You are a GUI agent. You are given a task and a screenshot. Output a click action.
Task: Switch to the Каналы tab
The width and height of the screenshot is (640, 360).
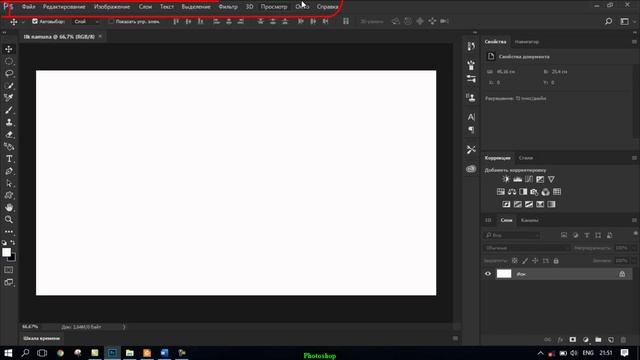point(529,220)
